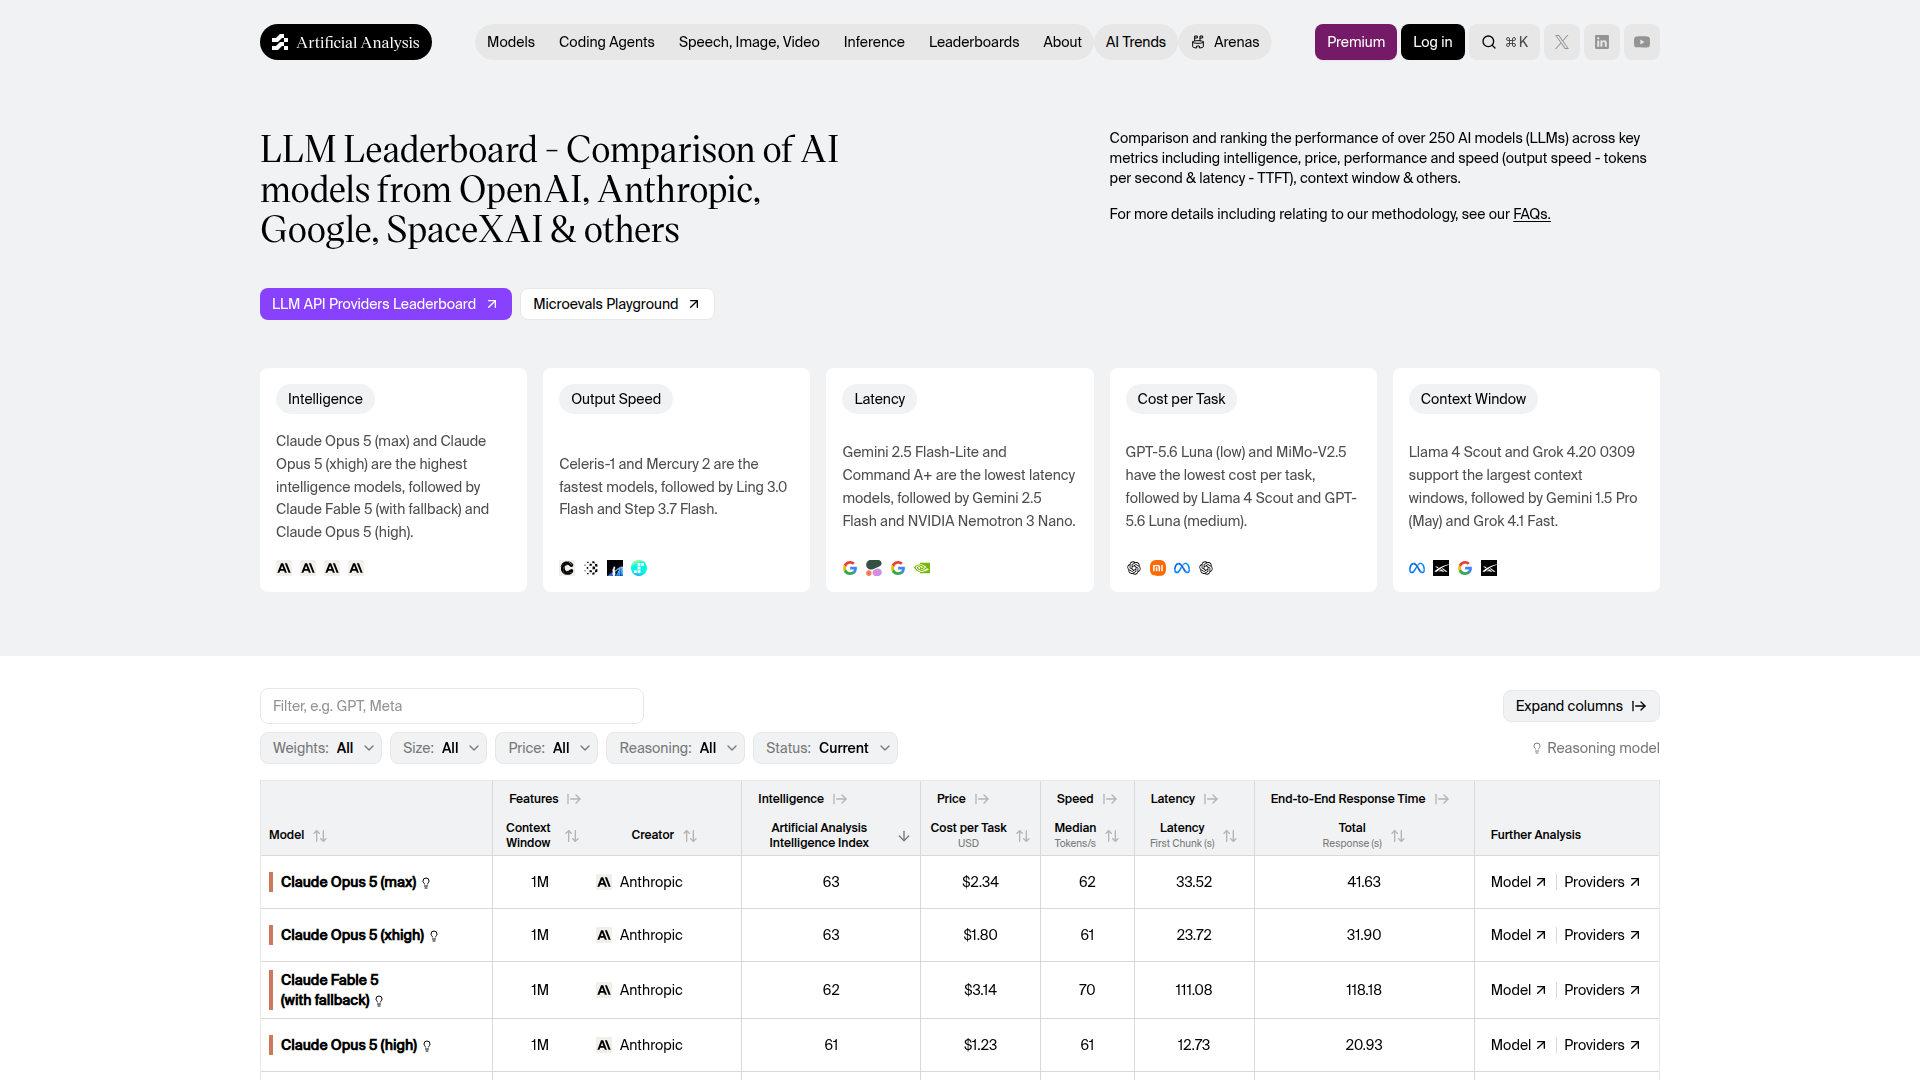Open the YouTube social icon
The height and width of the screenshot is (1080, 1920).
(x=1642, y=42)
